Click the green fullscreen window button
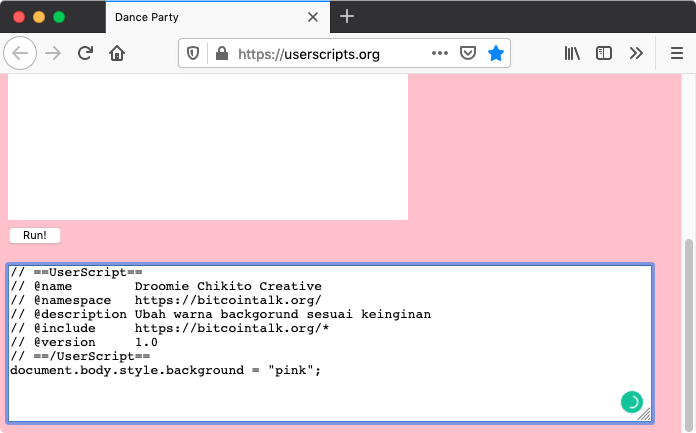 pos(59,17)
